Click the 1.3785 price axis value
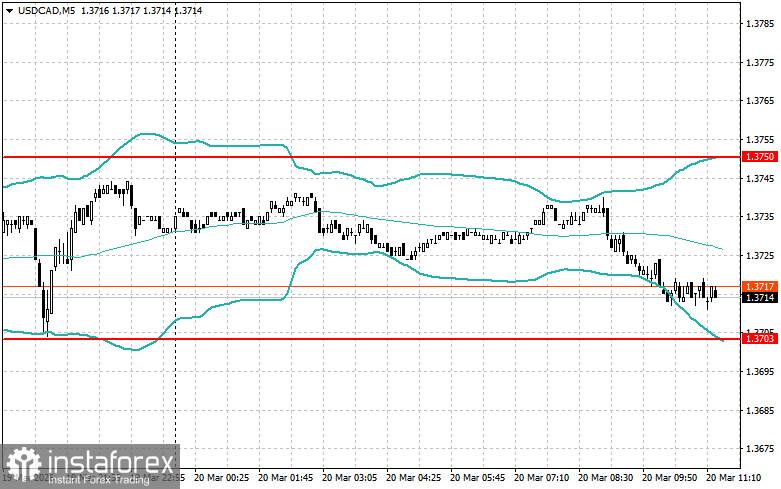This screenshot has width=781, height=489. (760, 23)
